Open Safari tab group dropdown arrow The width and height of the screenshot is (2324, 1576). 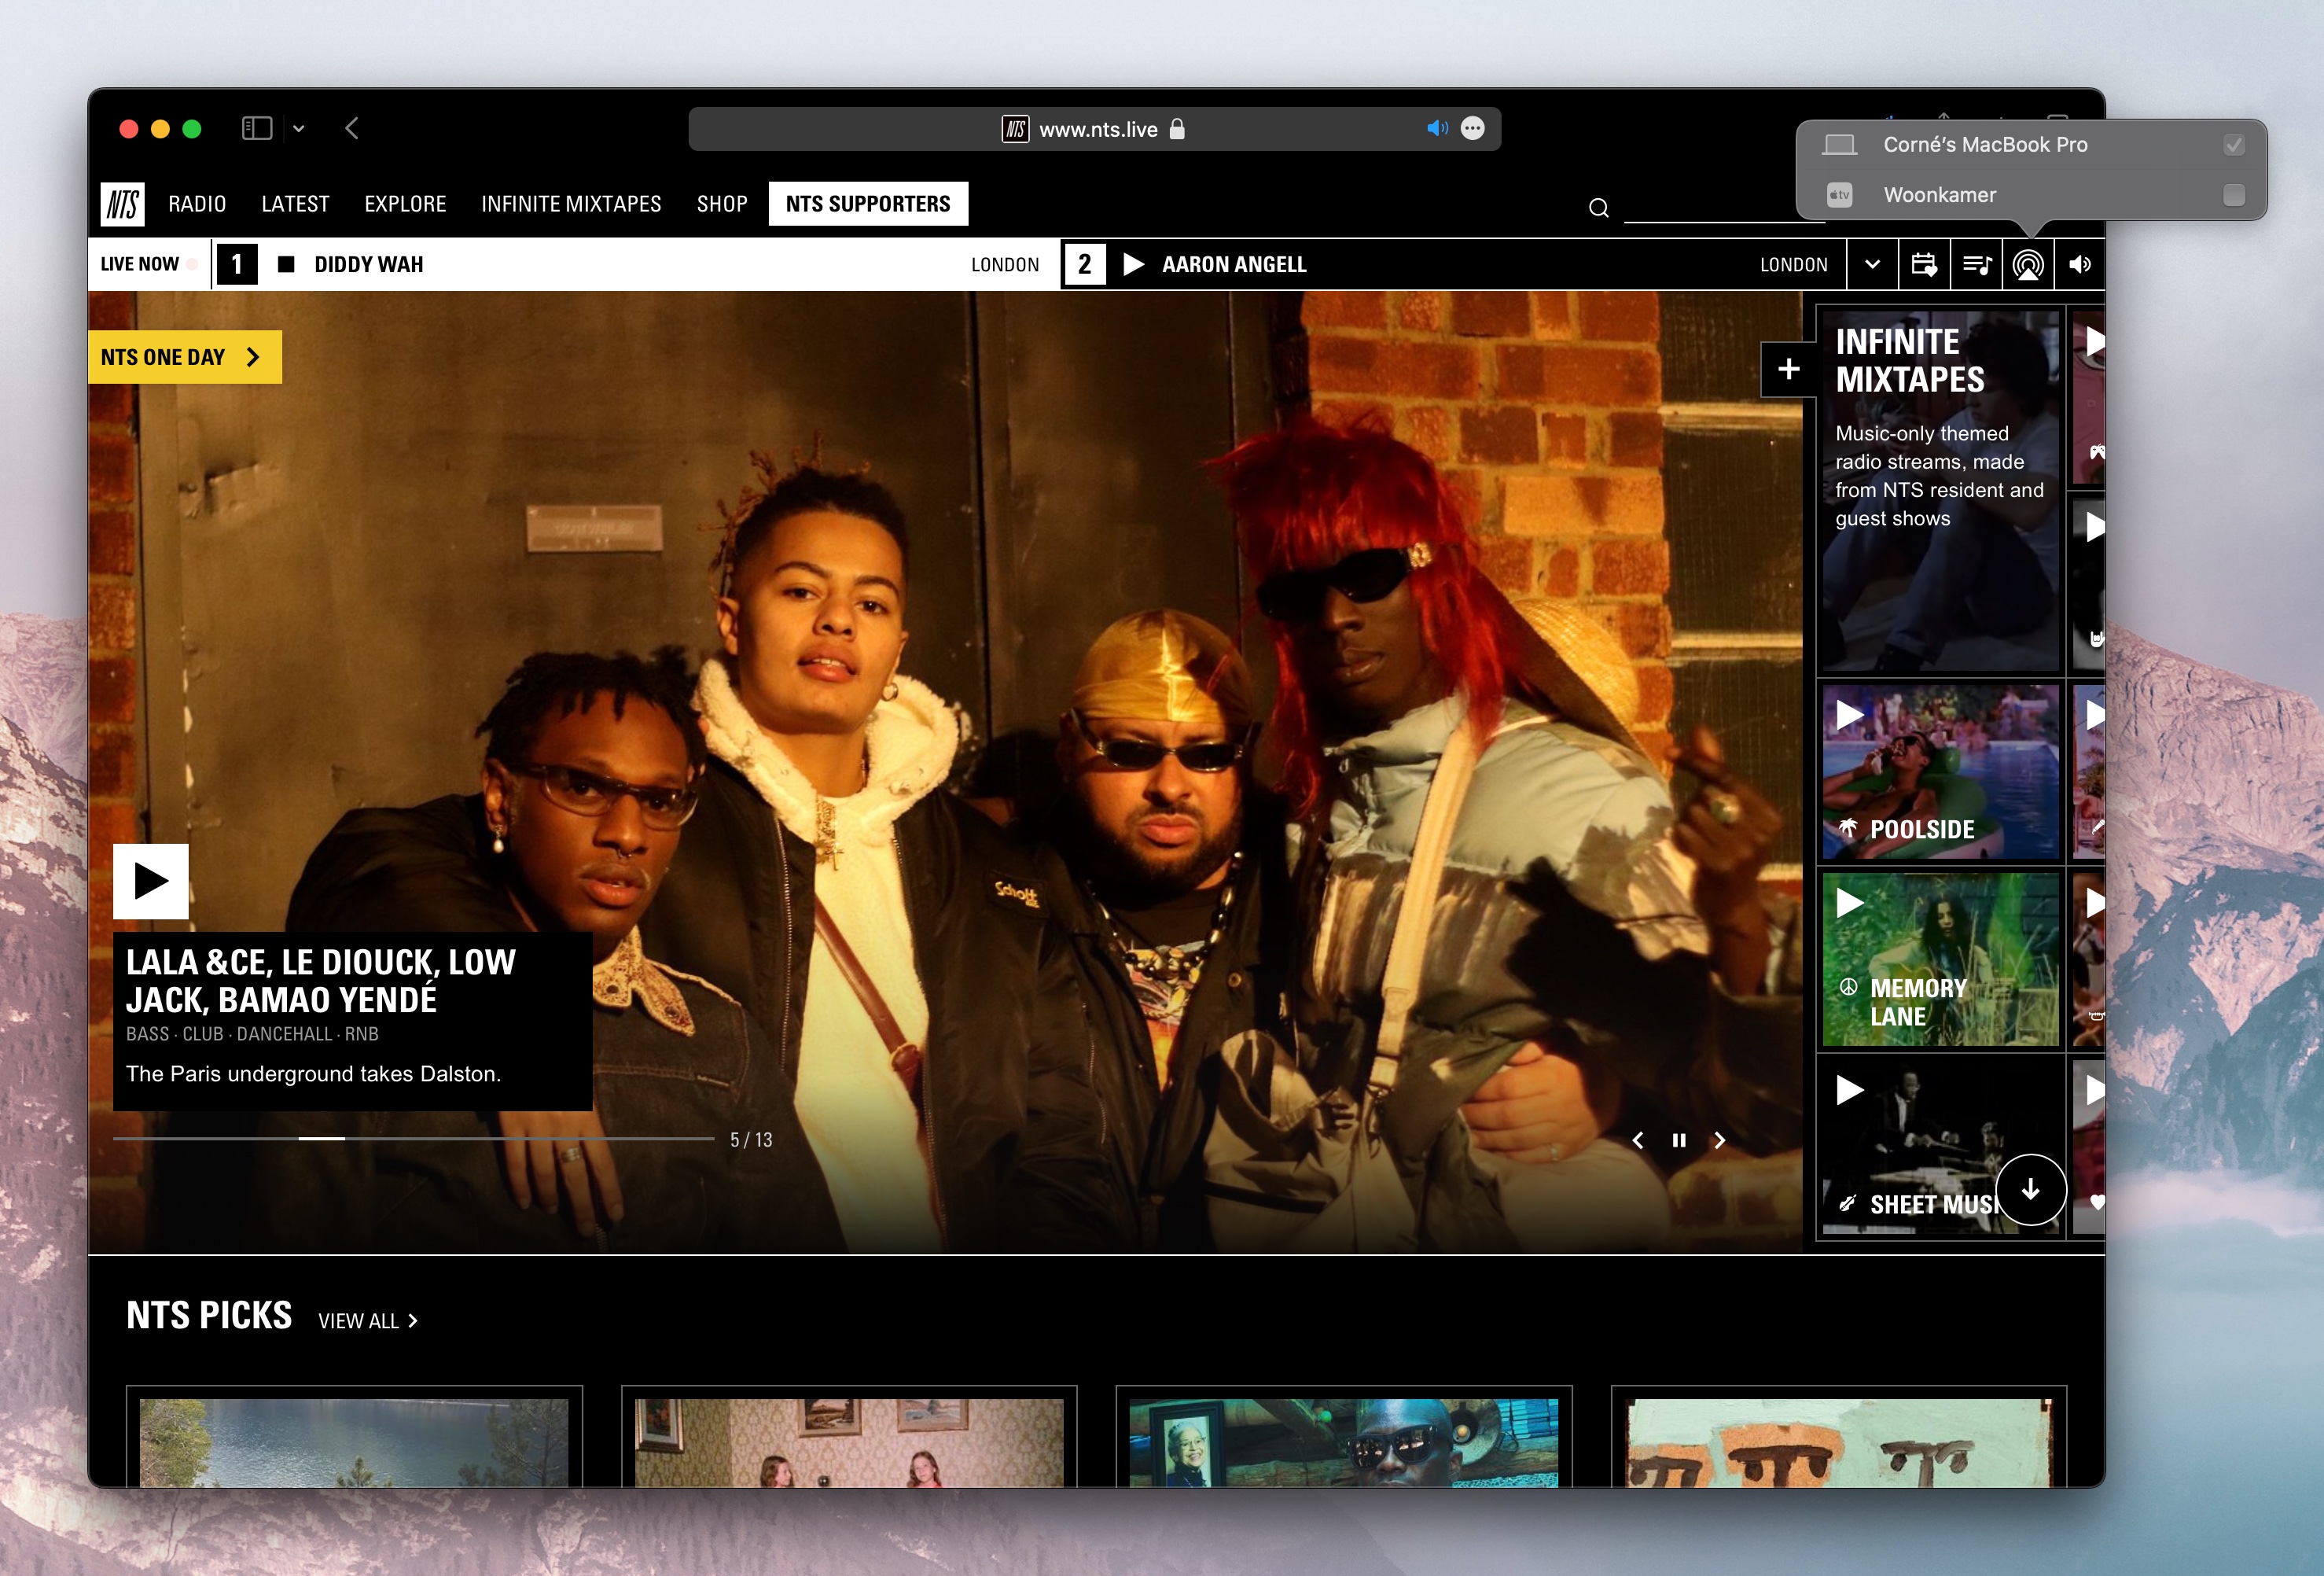[x=298, y=129]
